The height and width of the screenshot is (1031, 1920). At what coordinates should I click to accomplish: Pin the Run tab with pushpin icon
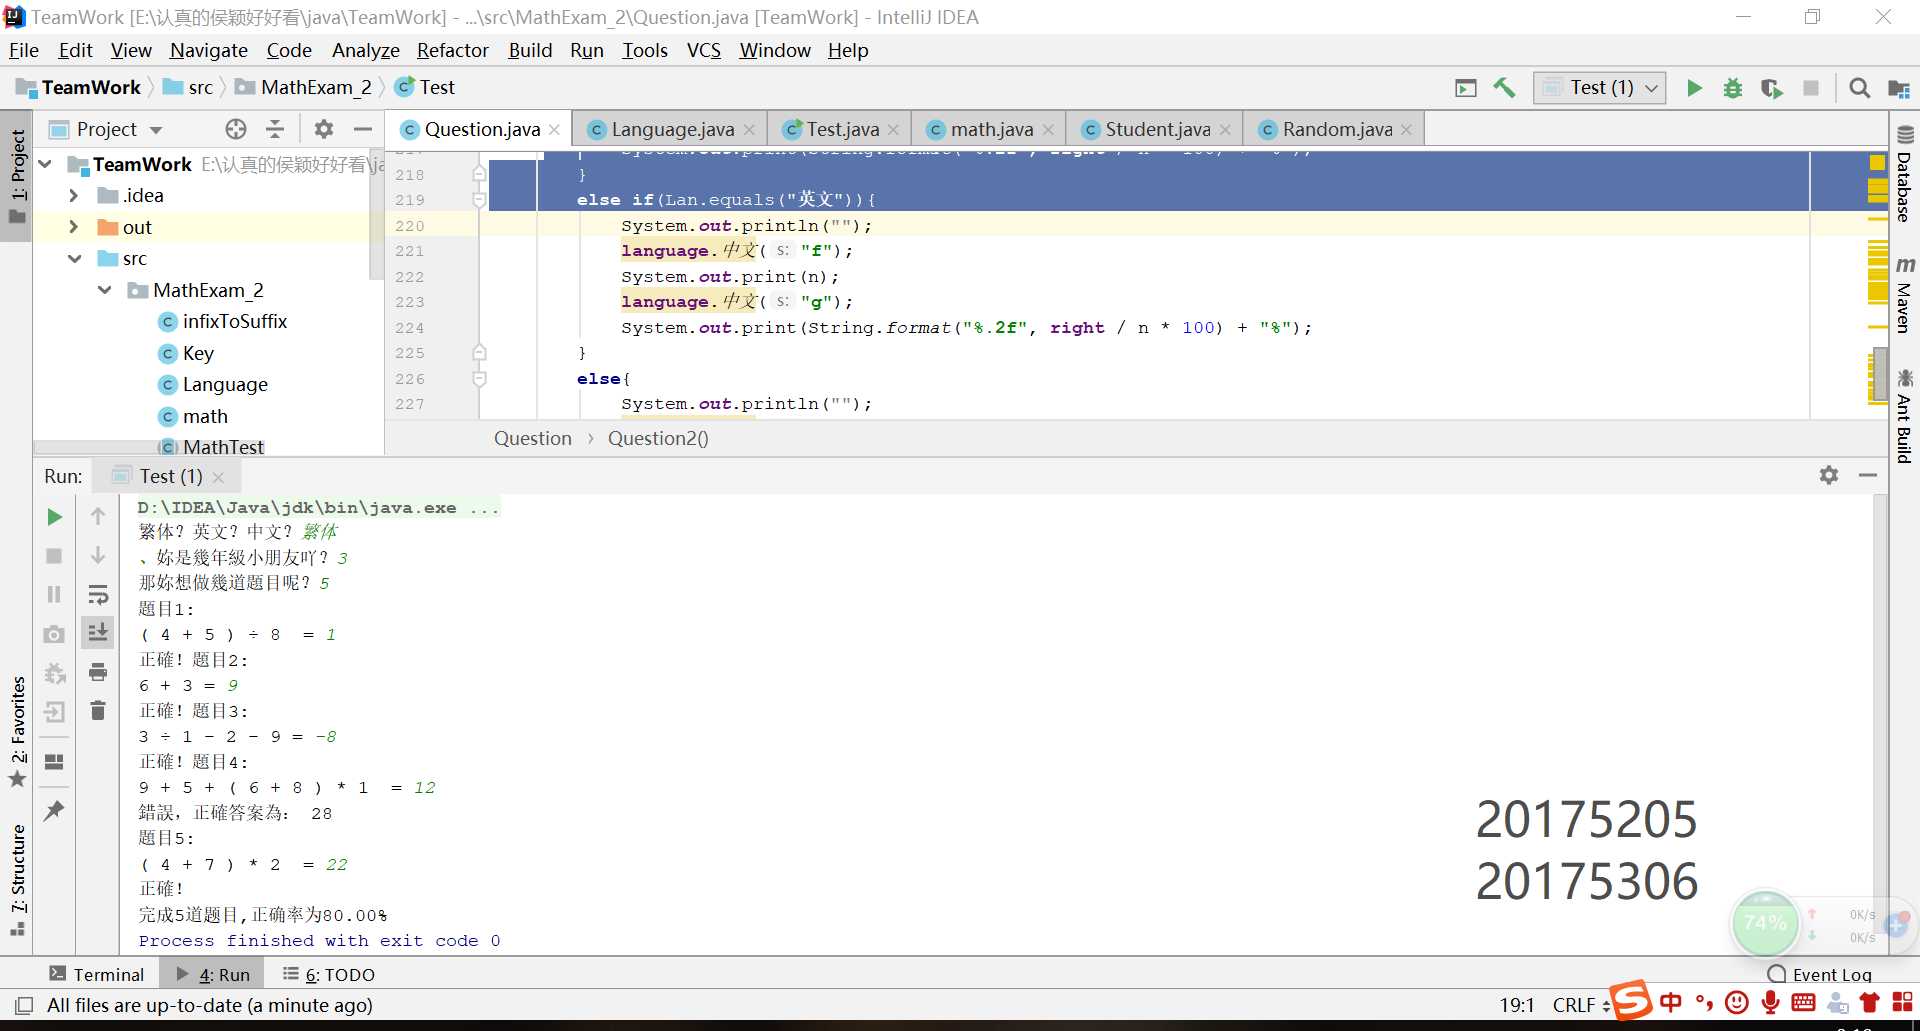pos(54,811)
